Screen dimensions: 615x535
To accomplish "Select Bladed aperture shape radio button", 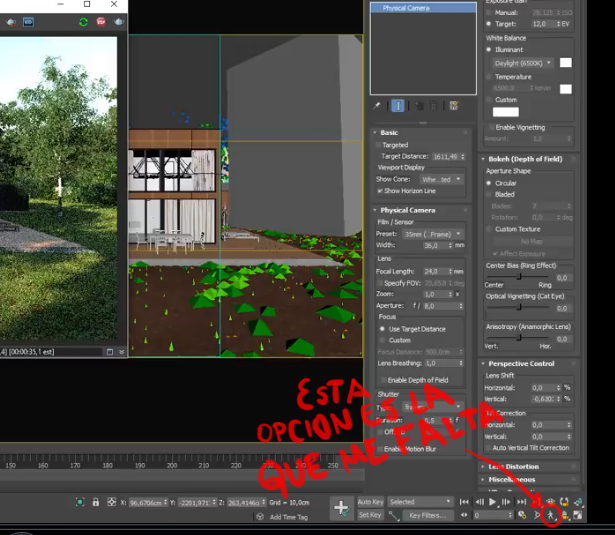I will (489, 194).
